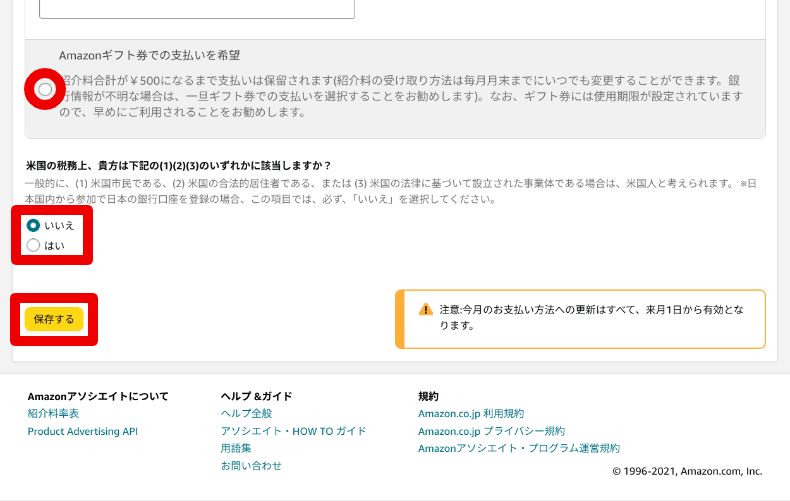Open the ヘルプ全般 link
Screen dimensions: 790x501
246,413
